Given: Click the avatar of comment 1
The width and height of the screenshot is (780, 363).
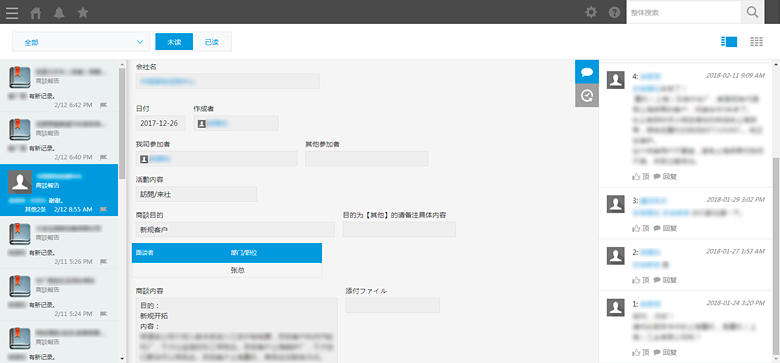Looking at the screenshot, I should click(616, 308).
